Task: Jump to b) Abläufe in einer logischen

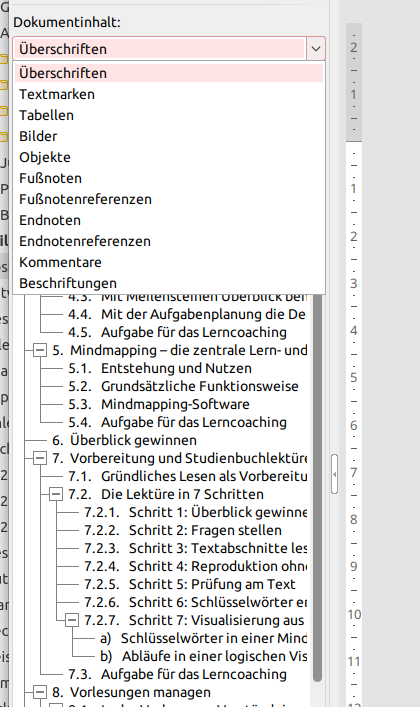Action: click(203, 656)
